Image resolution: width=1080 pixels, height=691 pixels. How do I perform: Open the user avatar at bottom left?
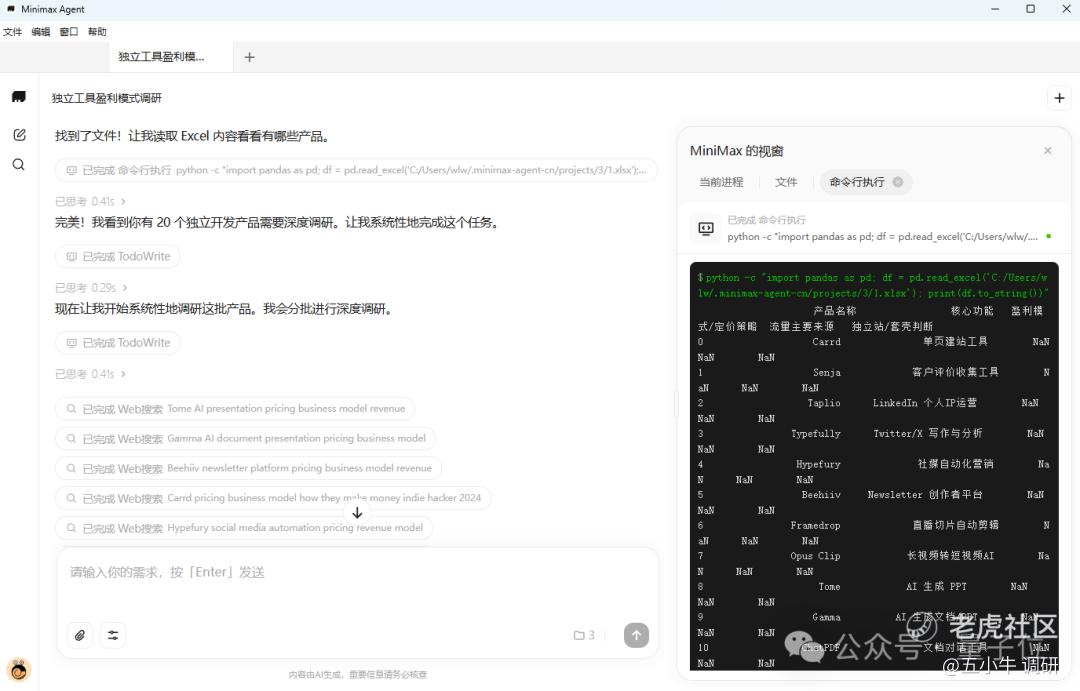coord(19,669)
